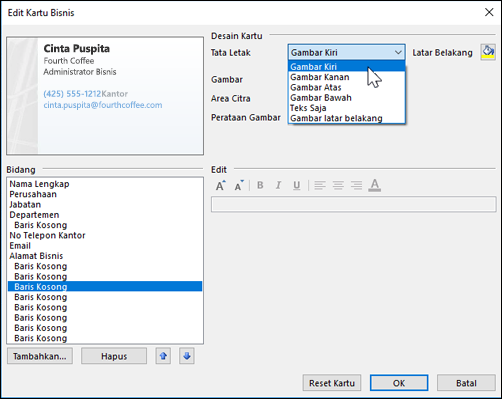Select the last Baris Kosong row in Bidang

(x=105, y=338)
